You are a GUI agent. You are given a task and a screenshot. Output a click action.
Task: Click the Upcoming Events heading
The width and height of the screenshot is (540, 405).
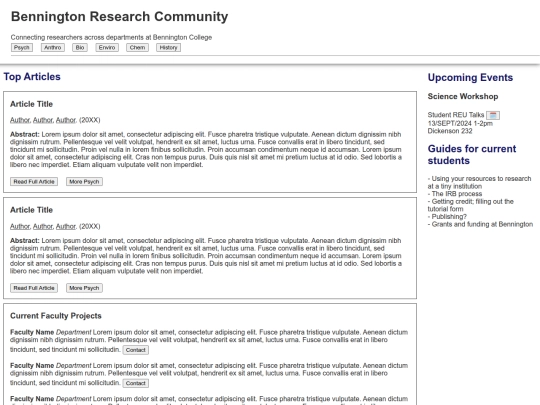tap(470, 77)
